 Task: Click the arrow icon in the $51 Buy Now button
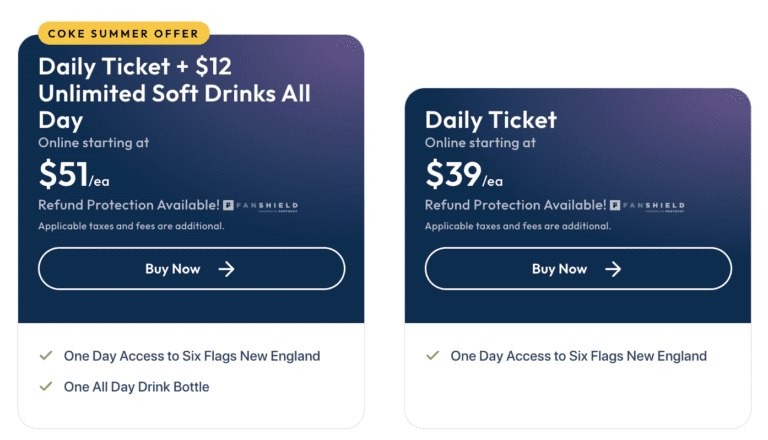[226, 269]
